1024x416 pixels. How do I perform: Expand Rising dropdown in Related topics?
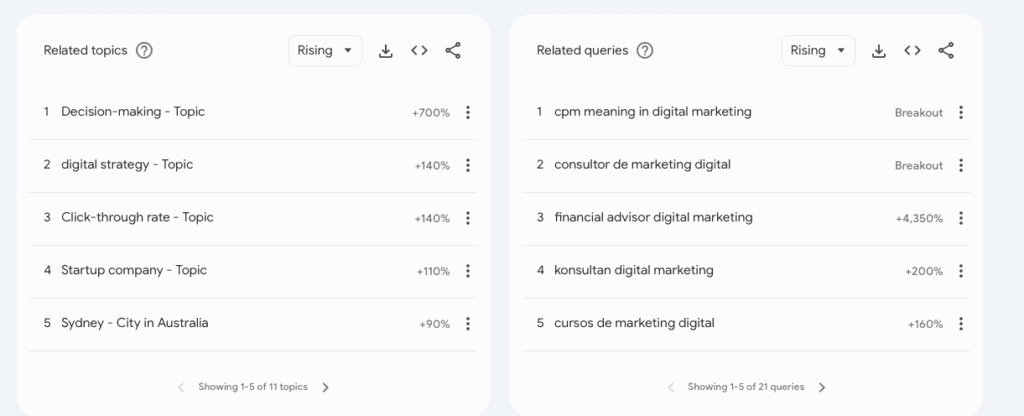click(x=325, y=51)
